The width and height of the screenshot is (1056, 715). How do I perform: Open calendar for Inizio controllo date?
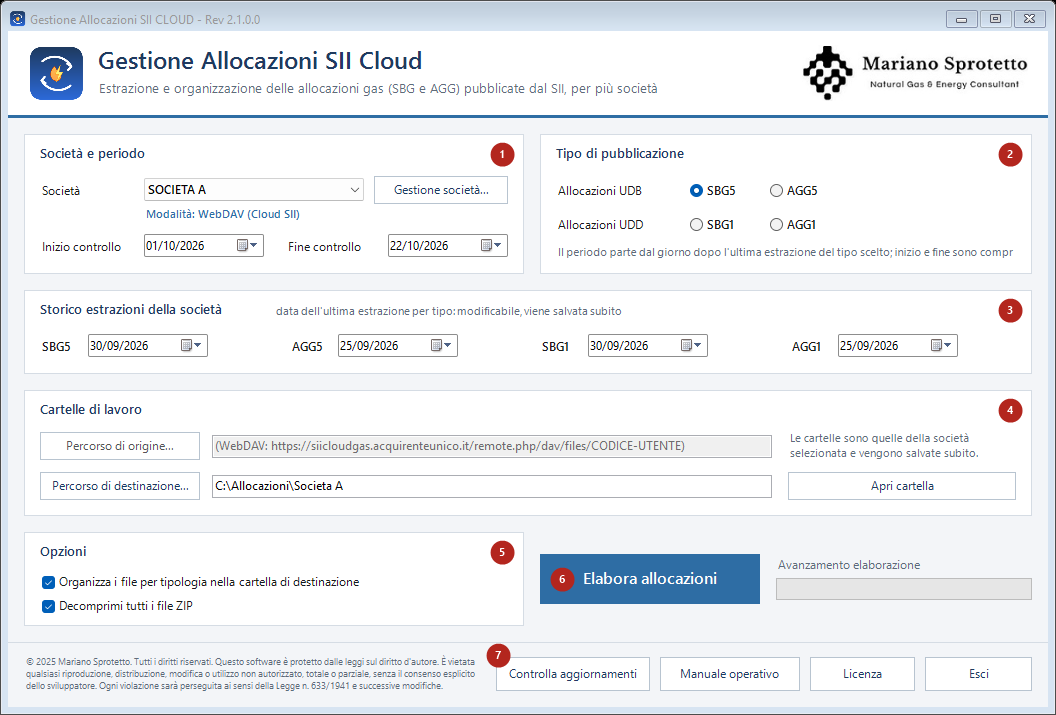pos(247,246)
